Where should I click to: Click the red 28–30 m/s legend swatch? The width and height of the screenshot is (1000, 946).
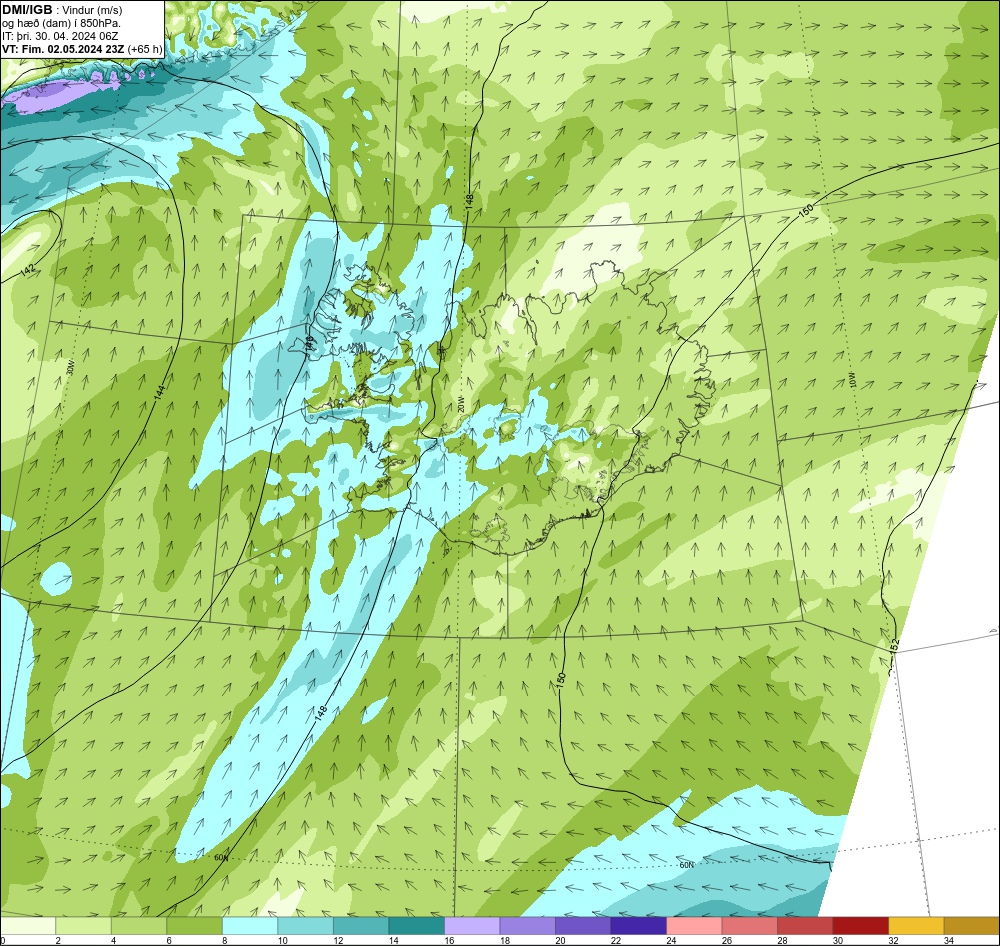(805, 926)
